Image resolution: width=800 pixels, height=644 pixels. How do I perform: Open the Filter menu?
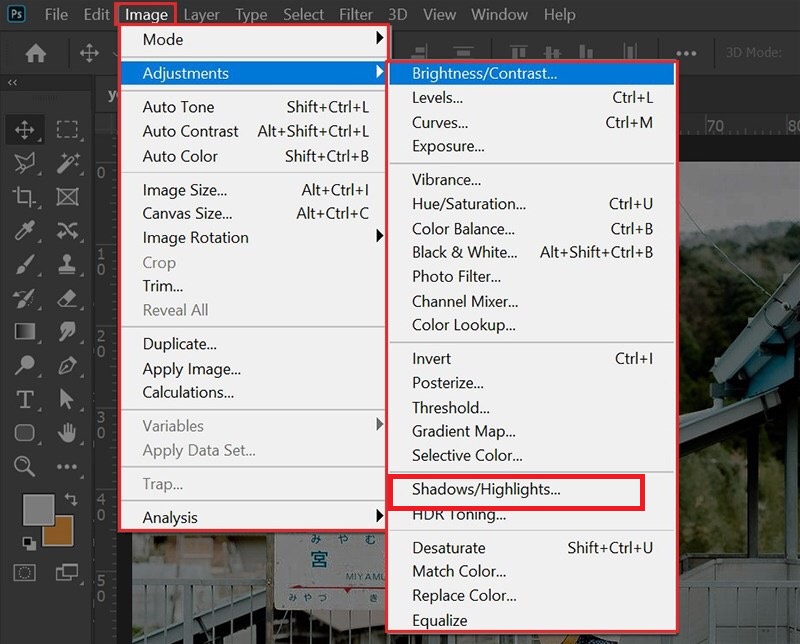coord(356,14)
